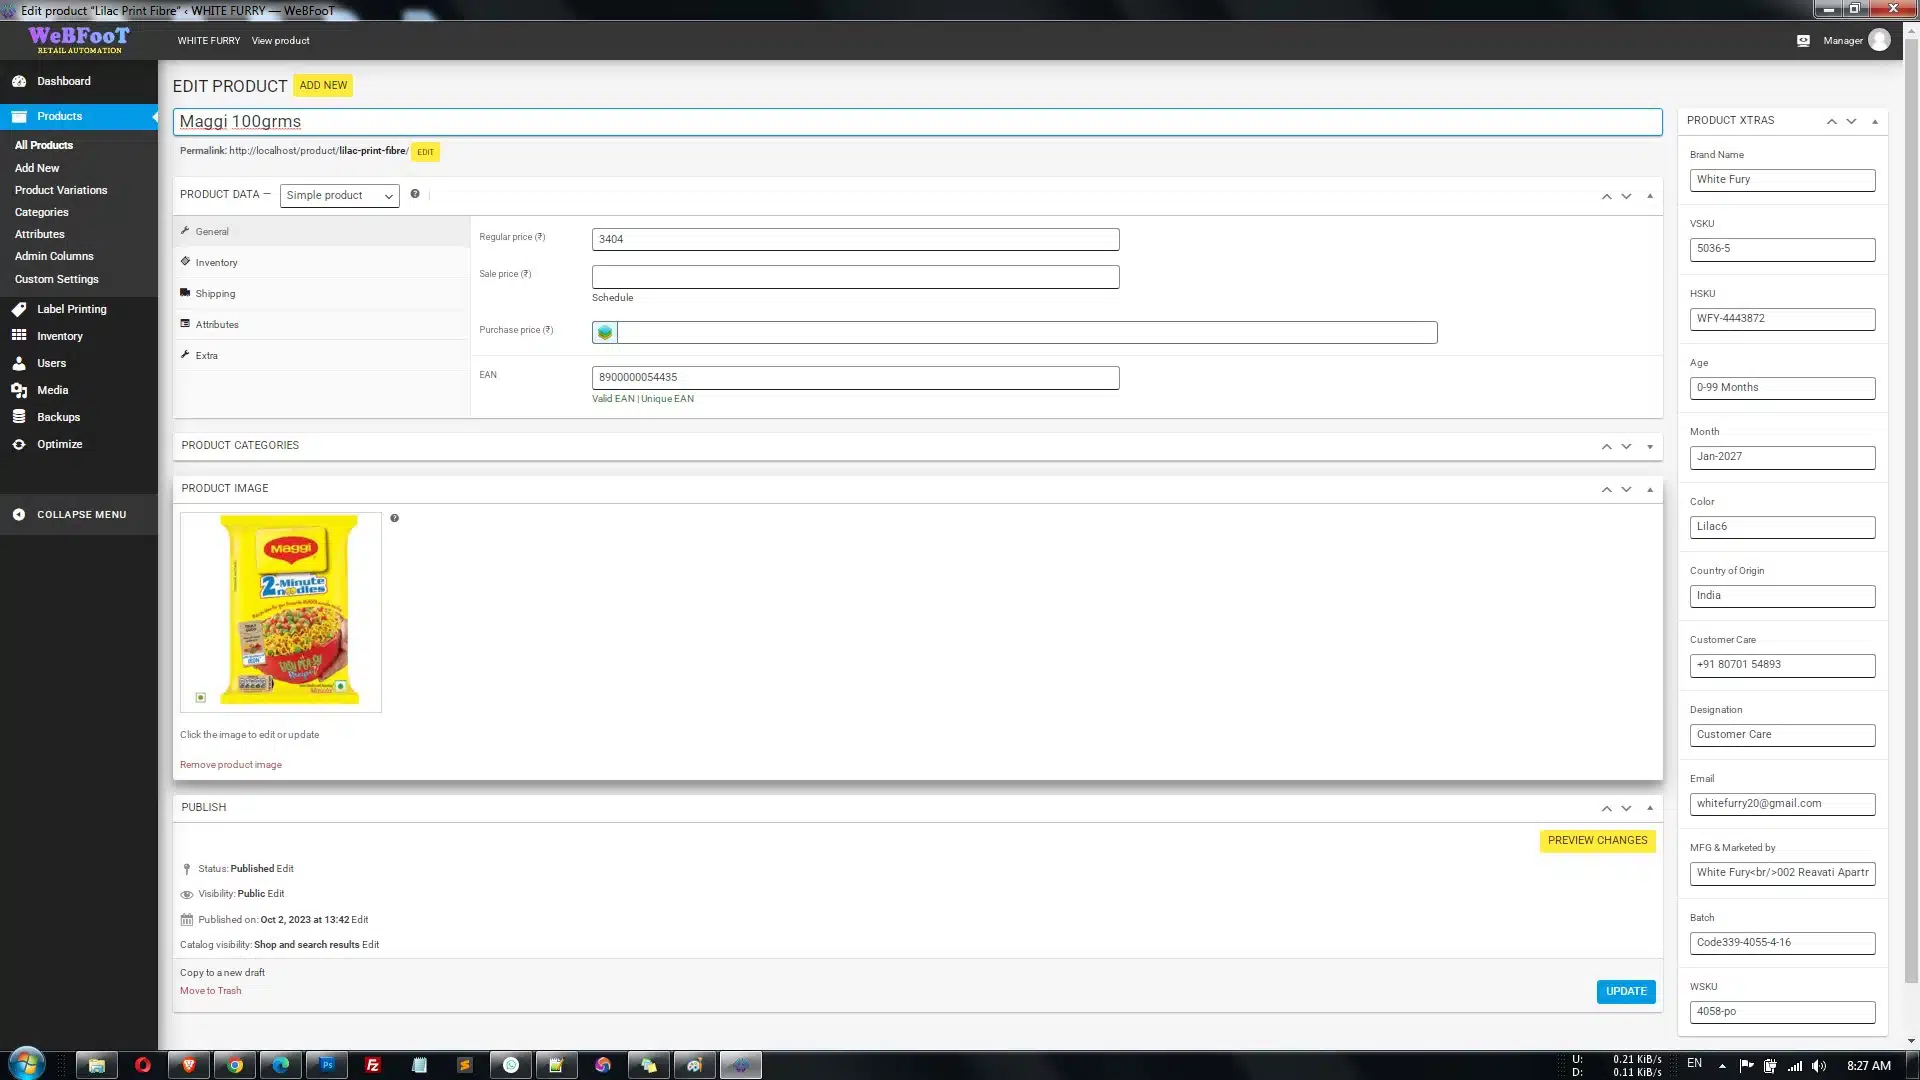Toggle the Product Xtras panel arrow
This screenshot has height=1080, width=1920.
click(x=1875, y=121)
